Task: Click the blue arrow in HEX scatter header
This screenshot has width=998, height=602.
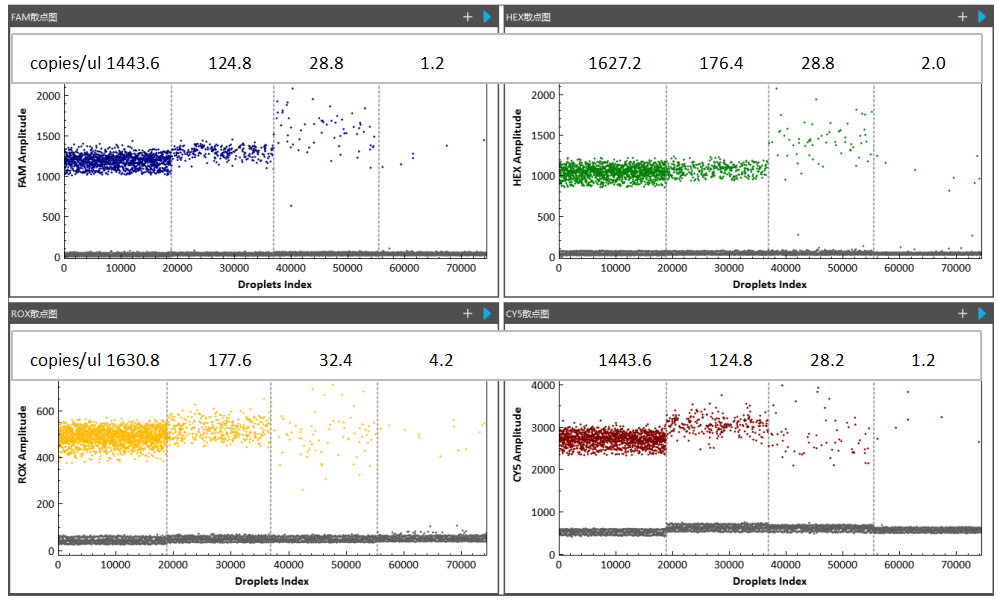Action: click(982, 17)
